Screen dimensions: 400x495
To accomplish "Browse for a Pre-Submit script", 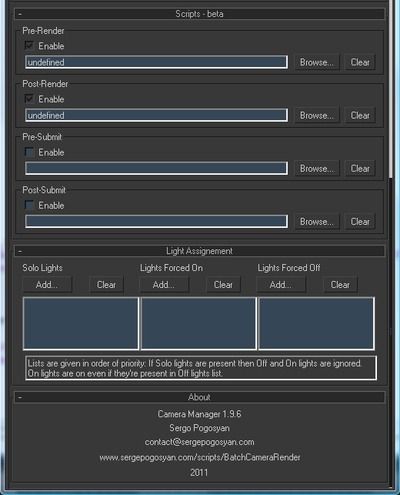I will pos(317,168).
